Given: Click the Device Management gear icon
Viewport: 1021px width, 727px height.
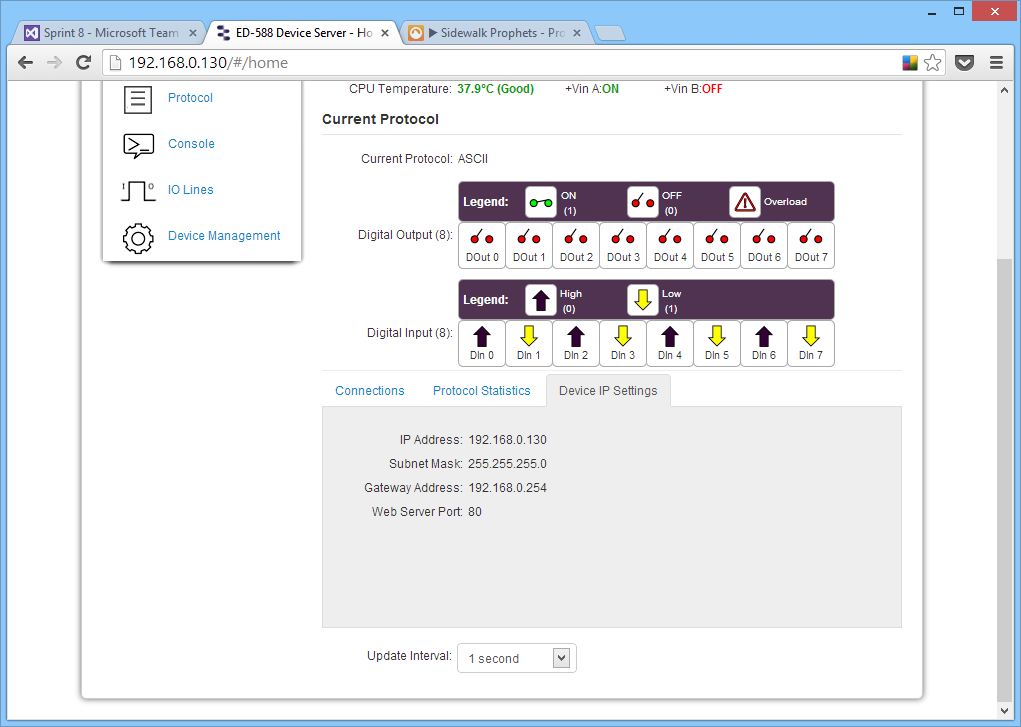Looking at the screenshot, I should tap(138, 237).
